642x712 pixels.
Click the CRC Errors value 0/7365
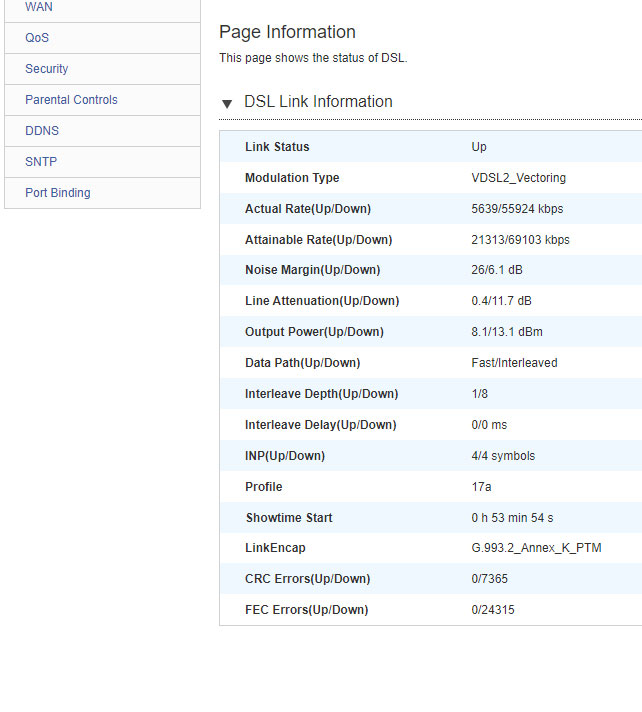(x=491, y=579)
